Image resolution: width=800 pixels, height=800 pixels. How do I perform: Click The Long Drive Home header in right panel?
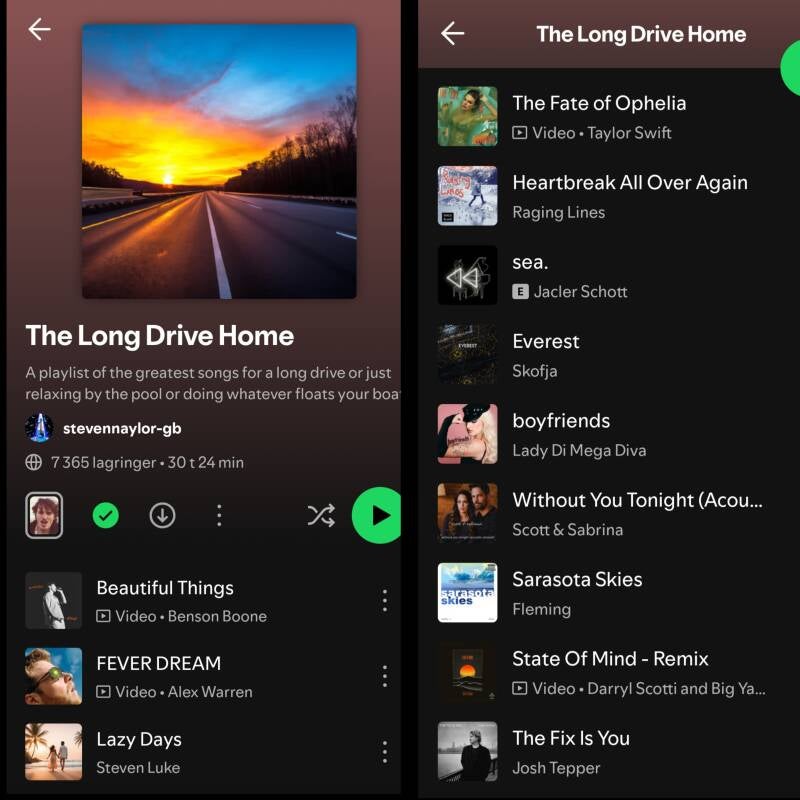[641, 34]
